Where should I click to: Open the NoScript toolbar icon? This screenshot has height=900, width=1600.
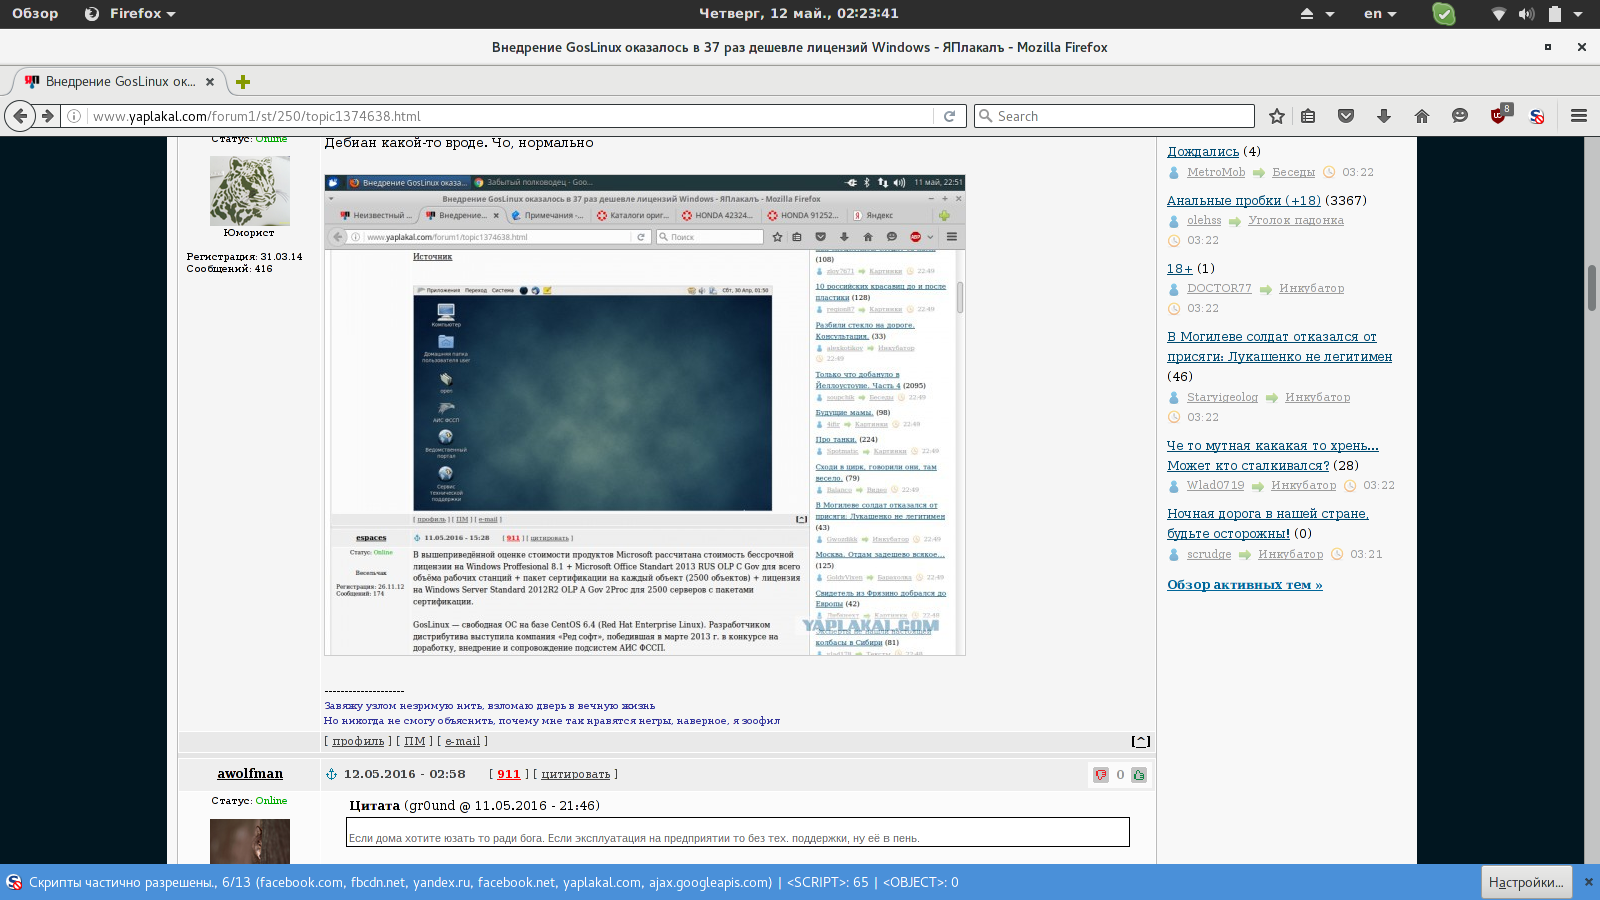1537,116
